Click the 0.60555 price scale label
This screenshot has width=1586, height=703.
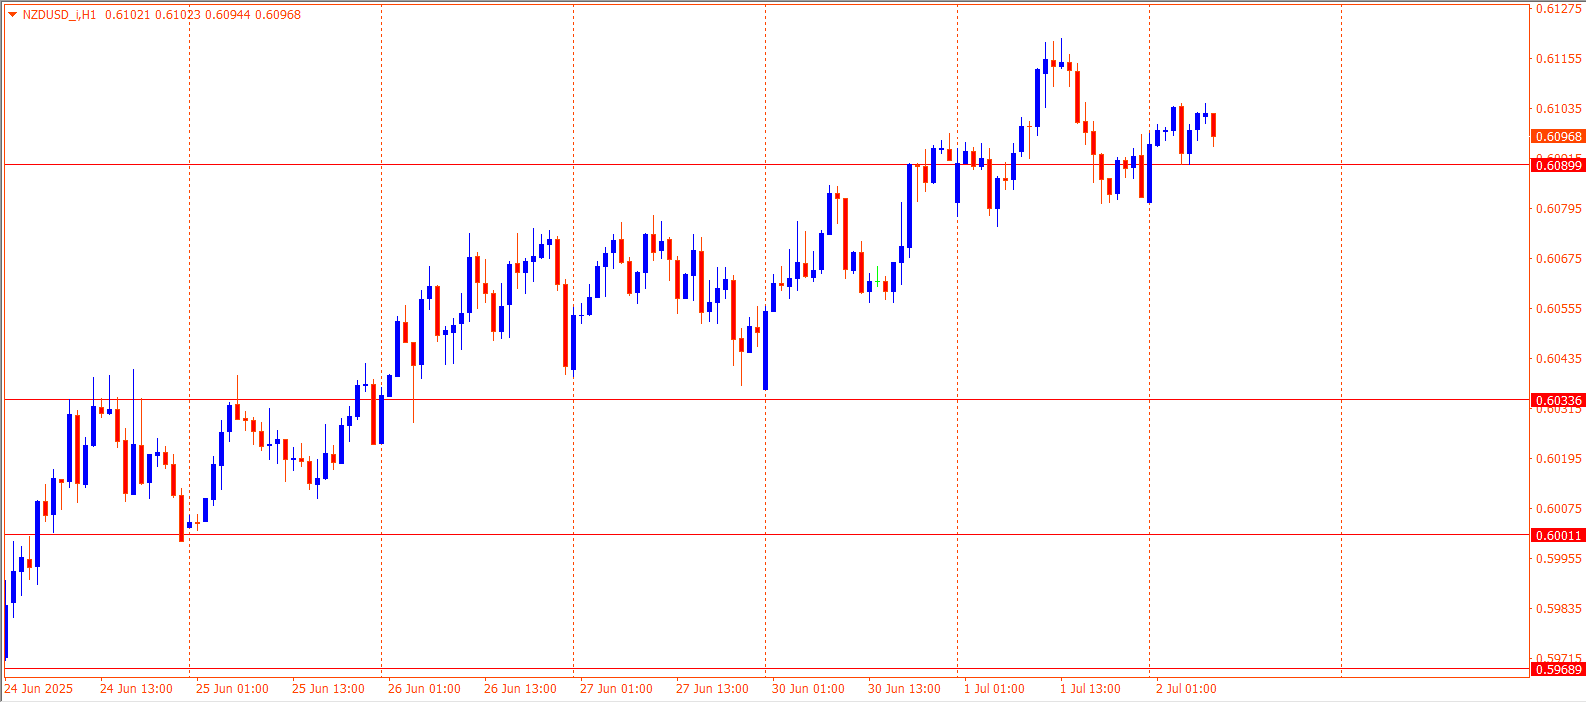1559,309
